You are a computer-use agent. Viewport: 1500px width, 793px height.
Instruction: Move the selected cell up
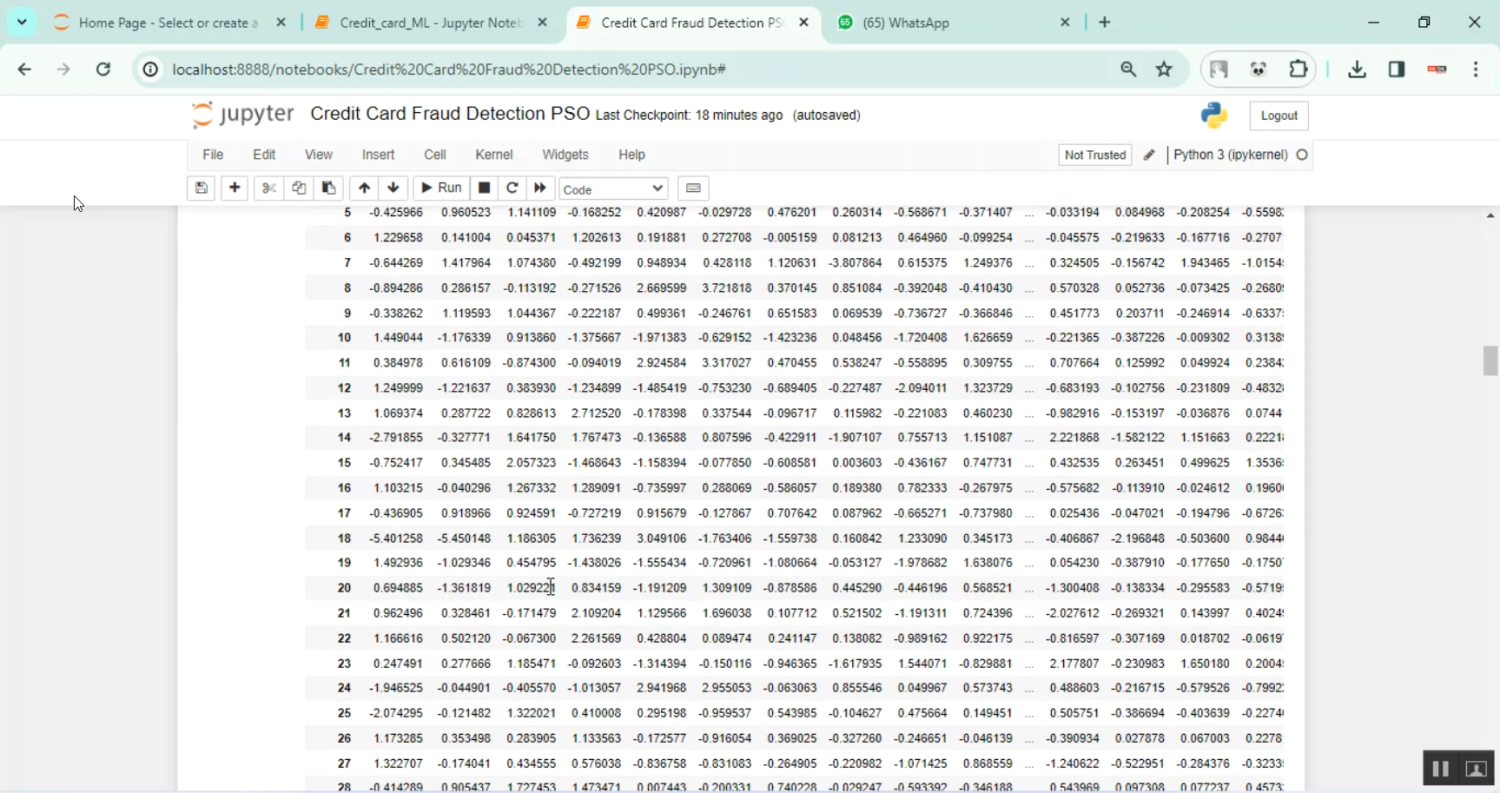tap(364, 188)
